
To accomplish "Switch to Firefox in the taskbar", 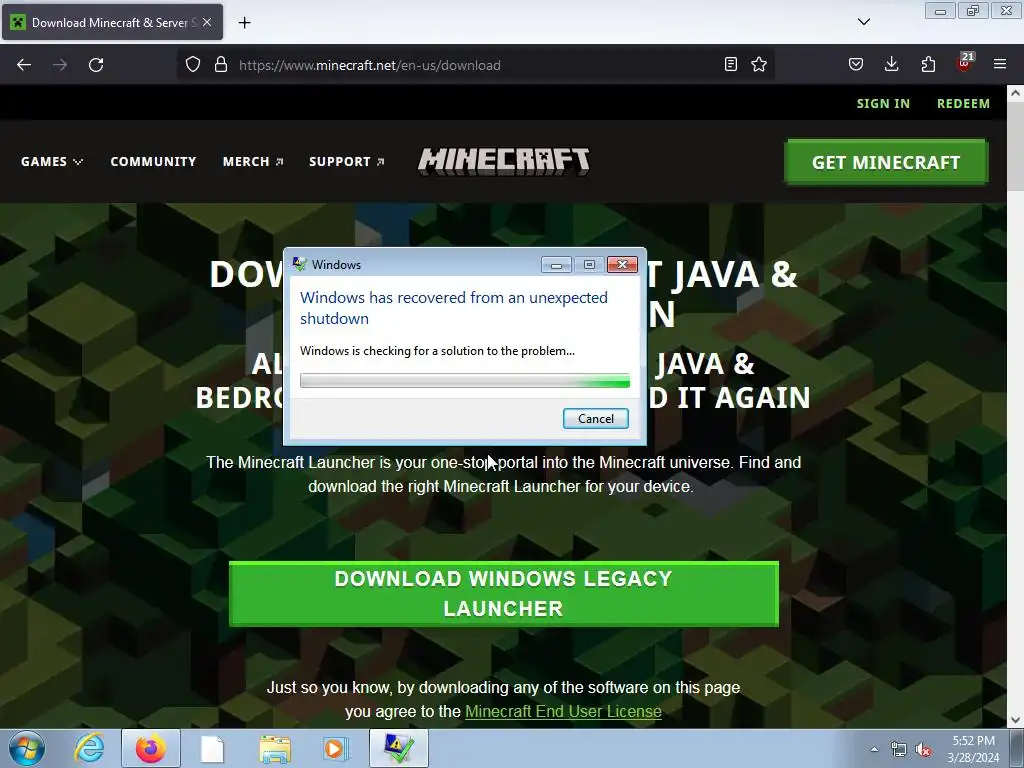I will [x=150, y=748].
